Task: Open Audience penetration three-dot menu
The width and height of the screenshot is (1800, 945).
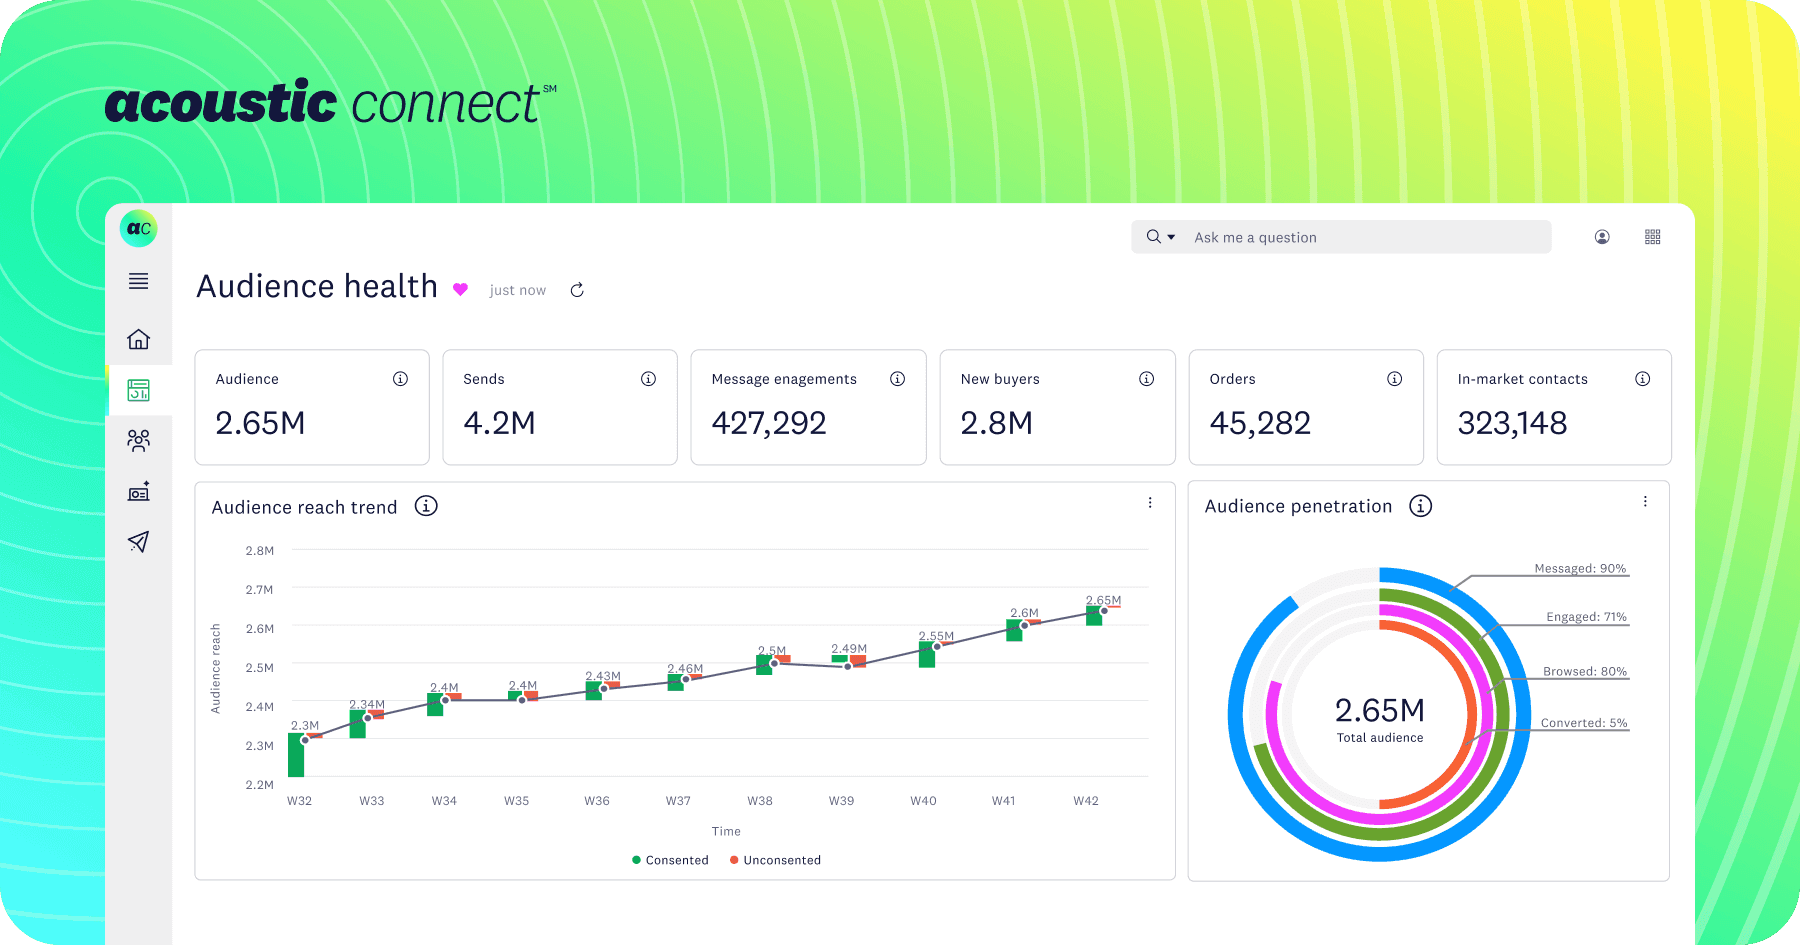Action: point(1645,502)
